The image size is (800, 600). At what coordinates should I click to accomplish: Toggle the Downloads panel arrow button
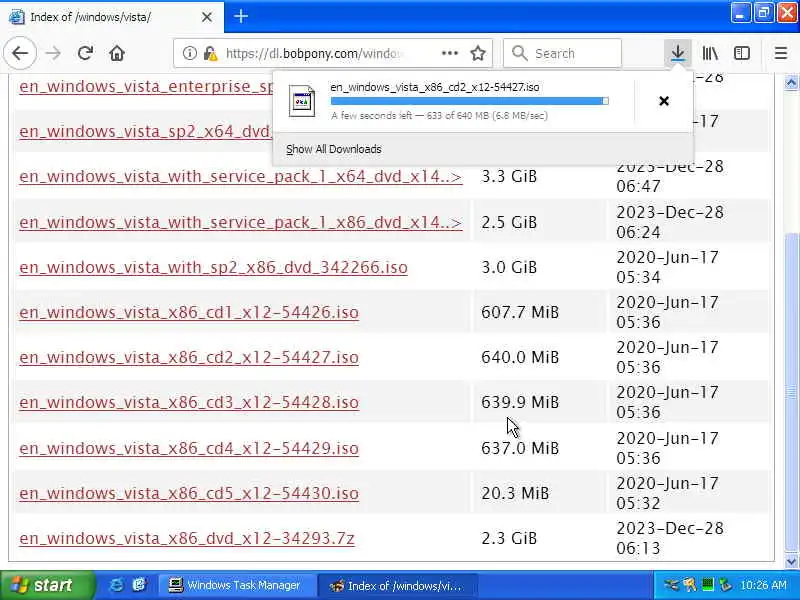678,53
